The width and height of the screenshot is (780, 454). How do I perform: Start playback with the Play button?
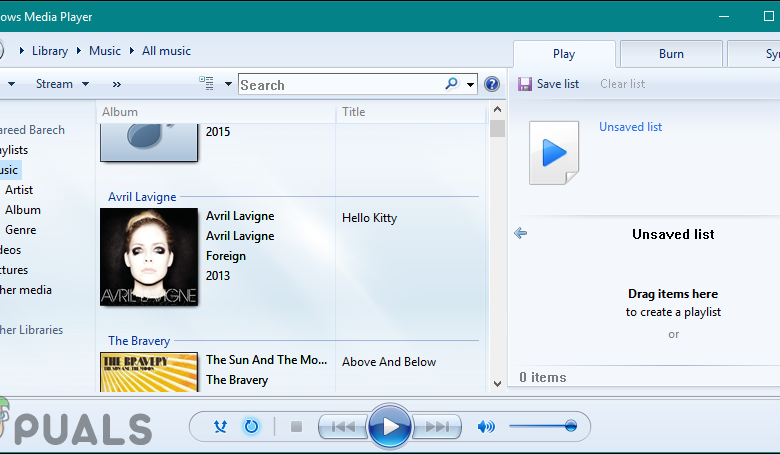pos(390,426)
